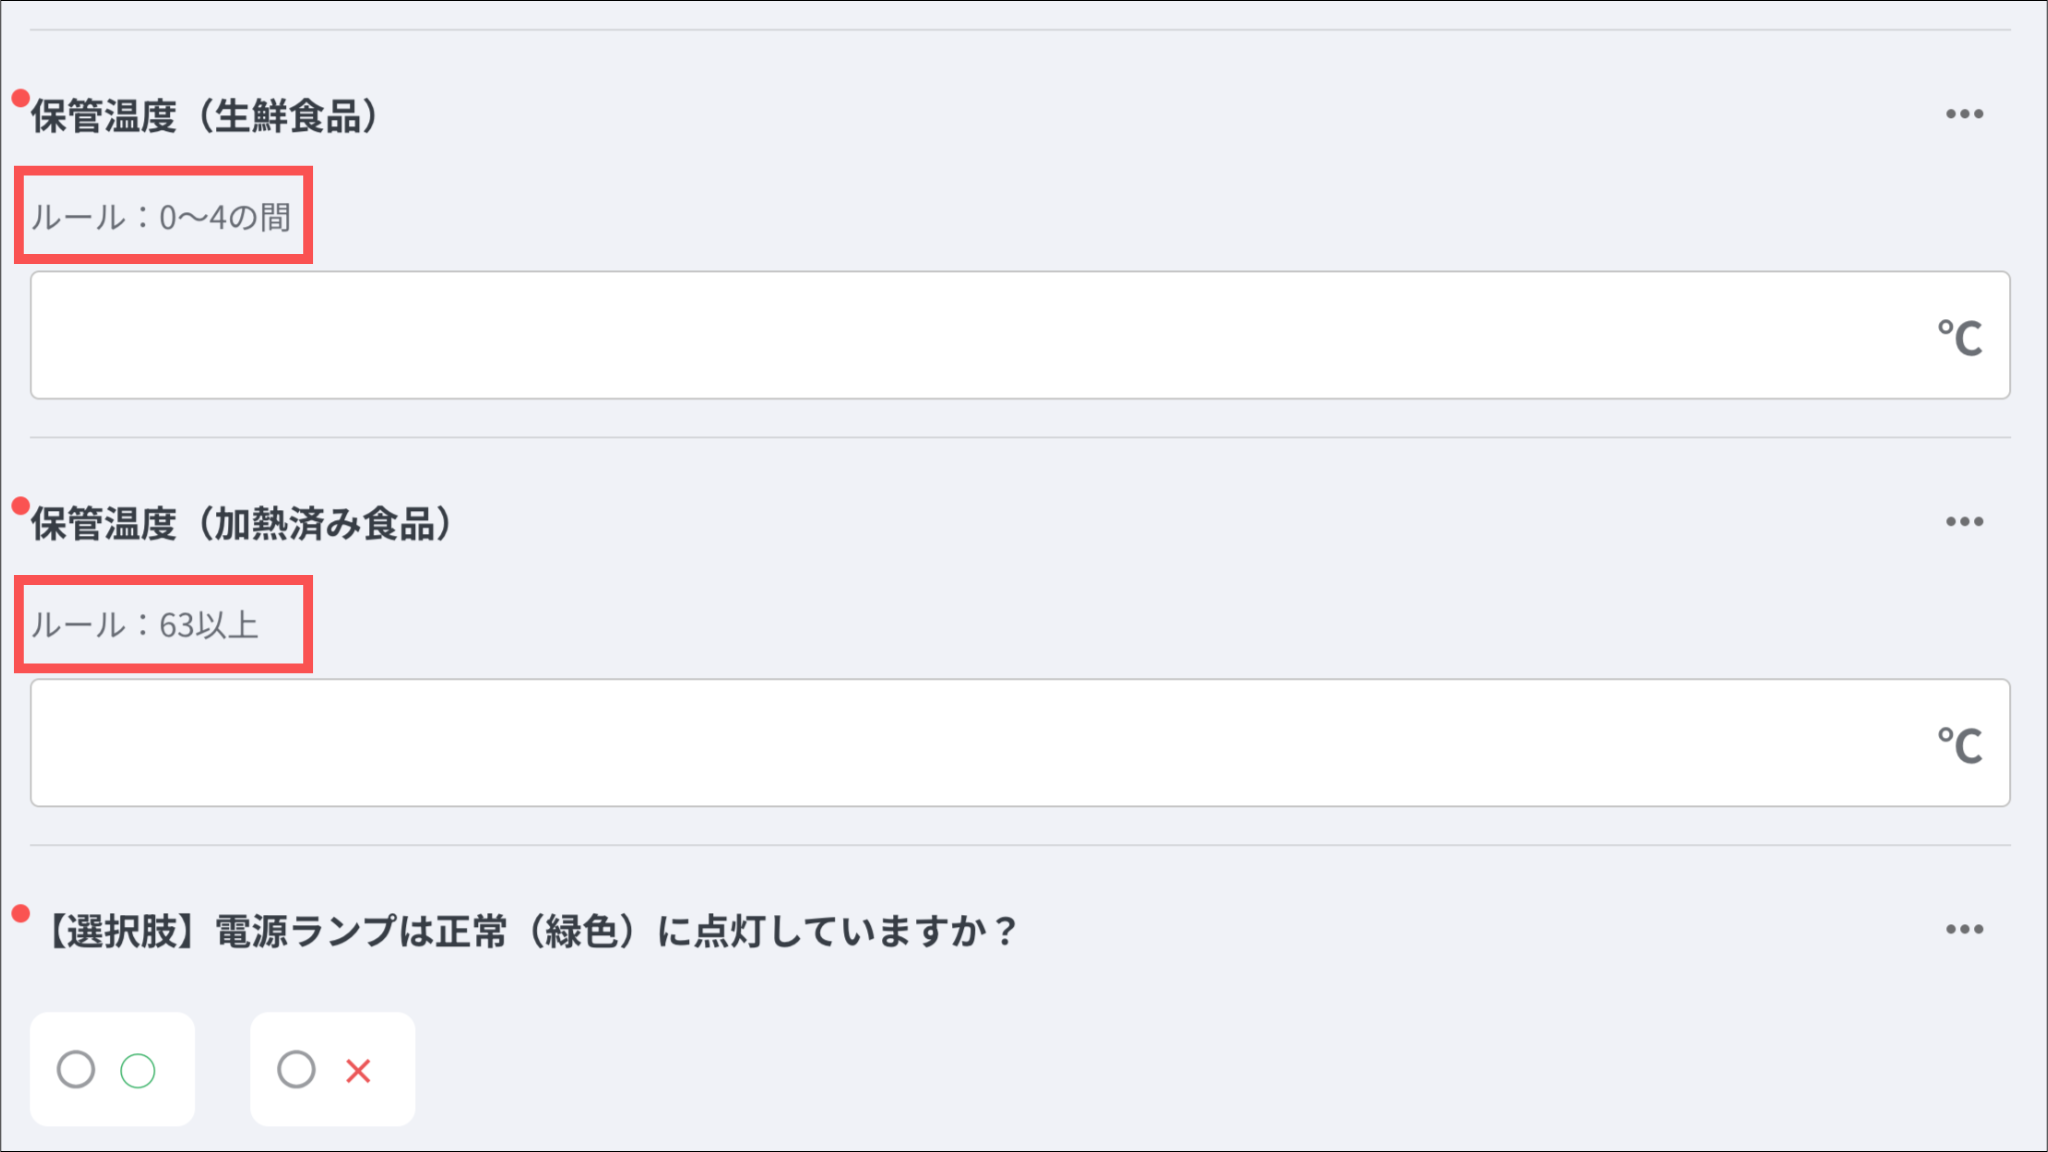
Task: Click the red cross symbol
Action: coord(358,1071)
